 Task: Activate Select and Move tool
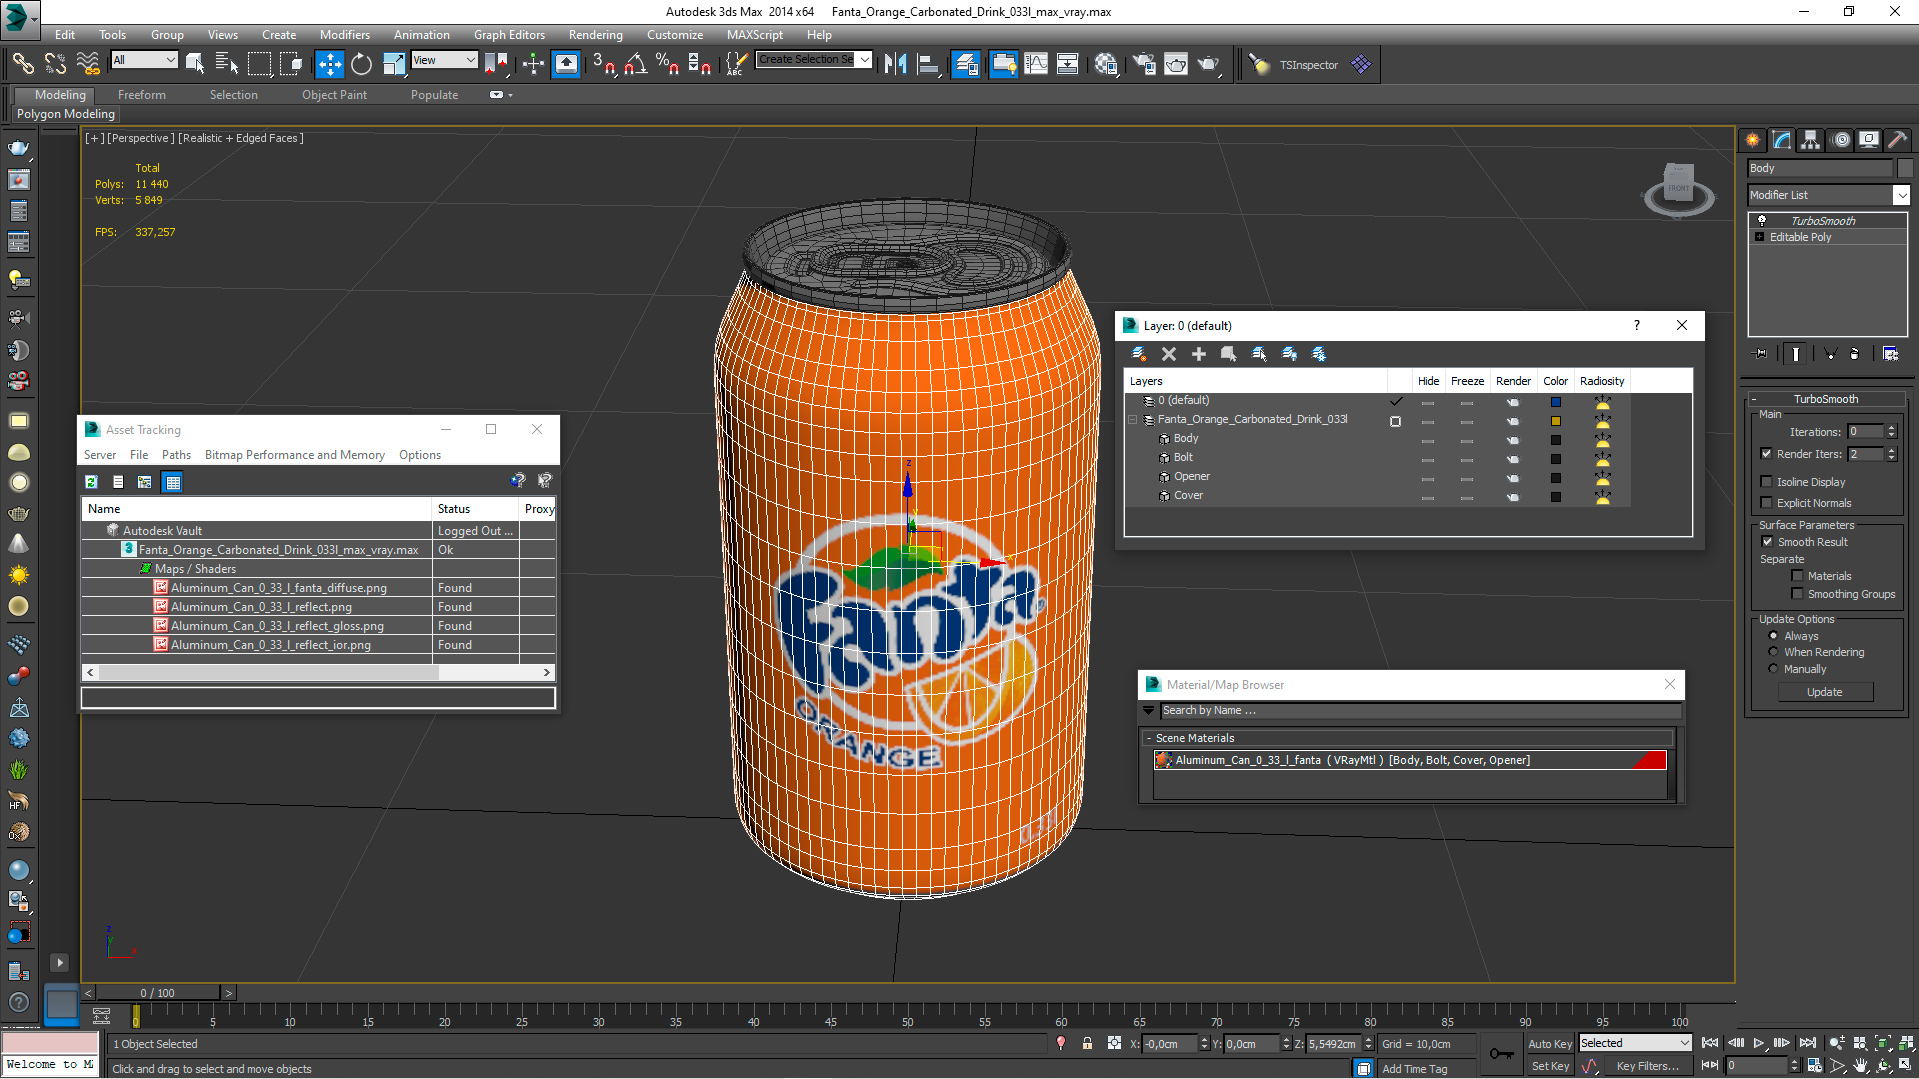click(329, 64)
